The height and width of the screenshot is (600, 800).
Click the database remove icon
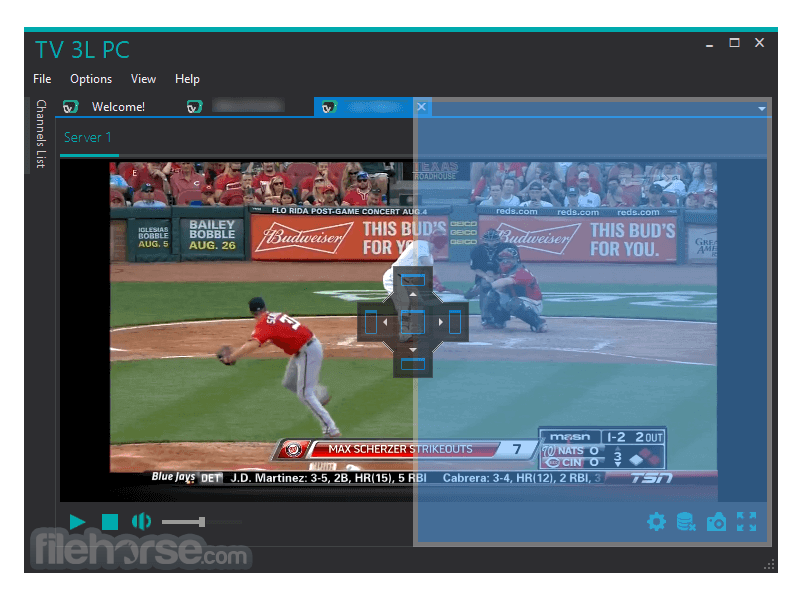click(x=686, y=522)
